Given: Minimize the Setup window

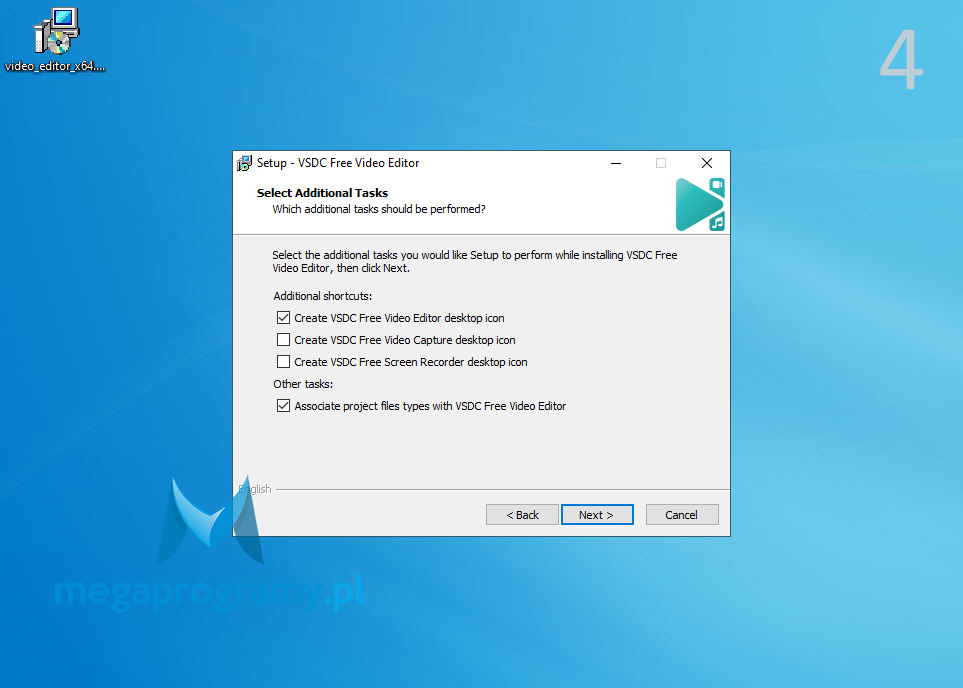Looking at the screenshot, I should point(615,163).
